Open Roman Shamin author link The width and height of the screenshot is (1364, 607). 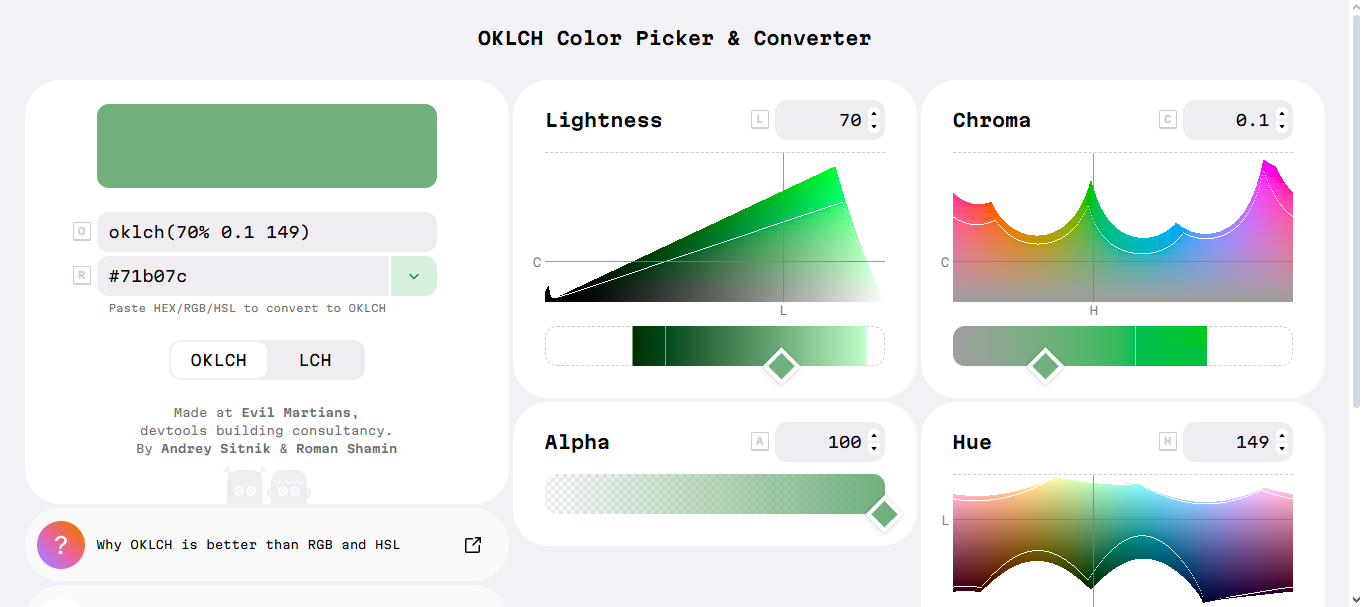click(345, 449)
